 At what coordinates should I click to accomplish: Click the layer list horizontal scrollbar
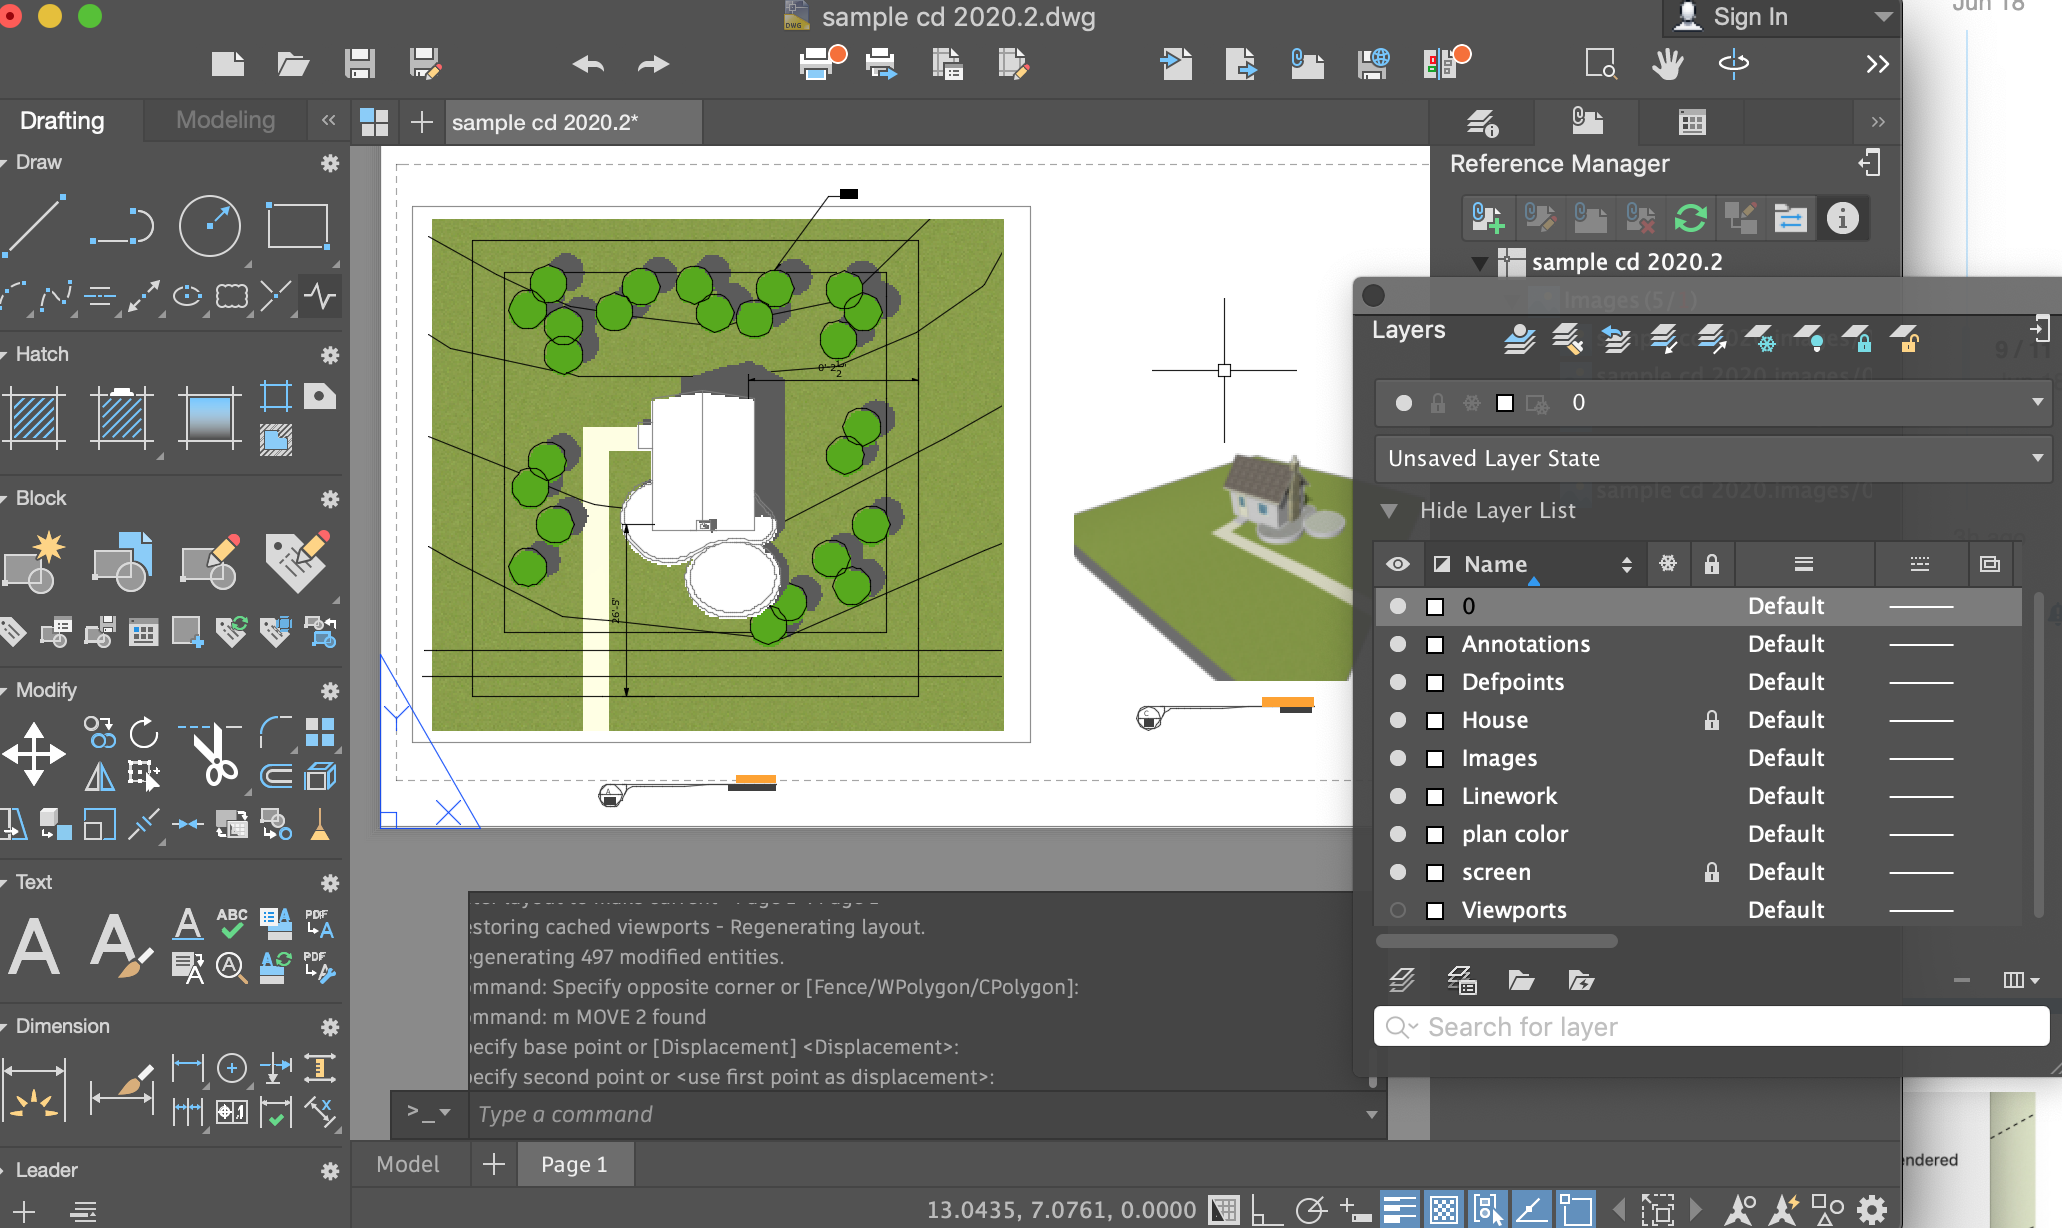(1497, 941)
